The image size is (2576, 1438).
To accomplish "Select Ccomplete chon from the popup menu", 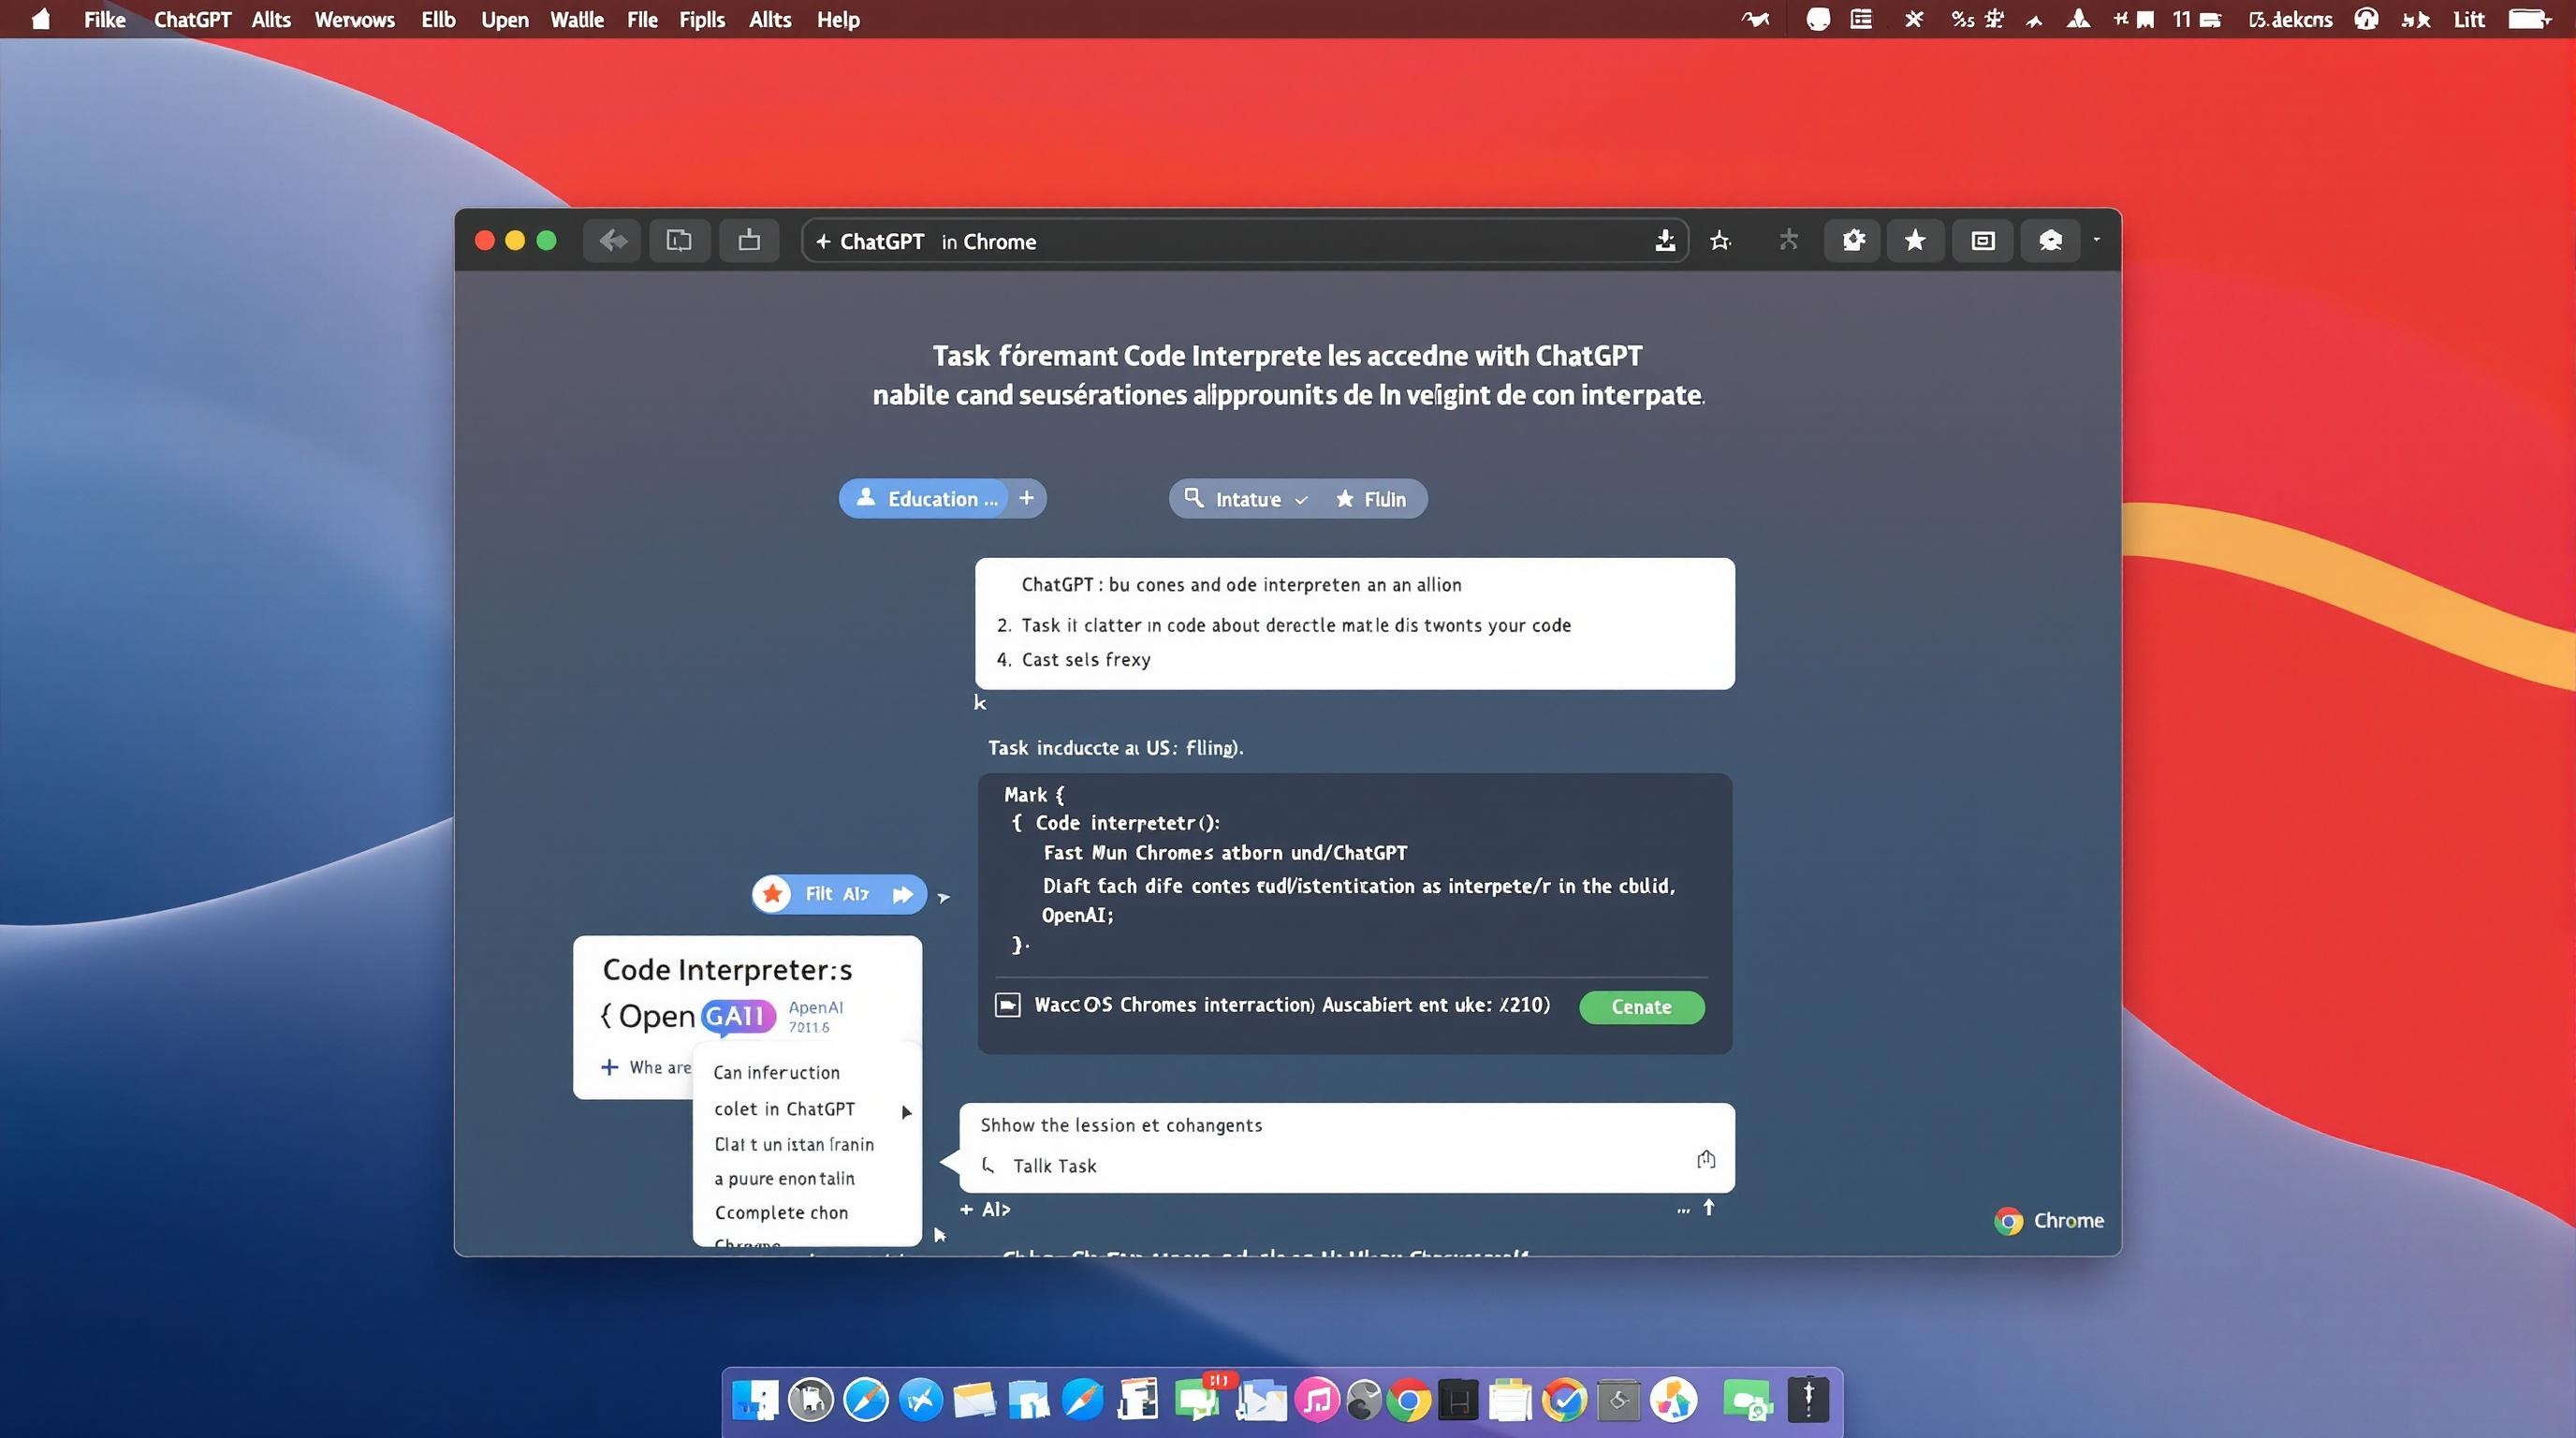I will pyautogui.click(x=781, y=1212).
